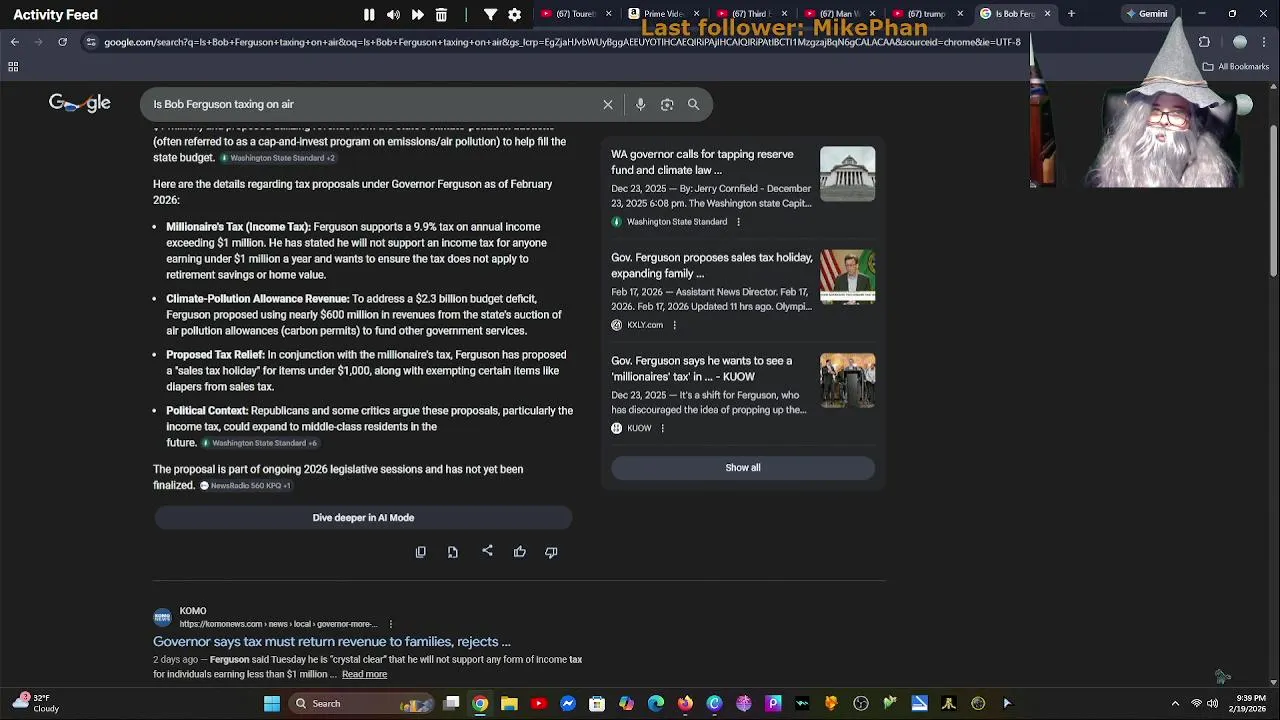Click Read more under KOMO result
The width and height of the screenshot is (1280, 720).
tap(364, 674)
